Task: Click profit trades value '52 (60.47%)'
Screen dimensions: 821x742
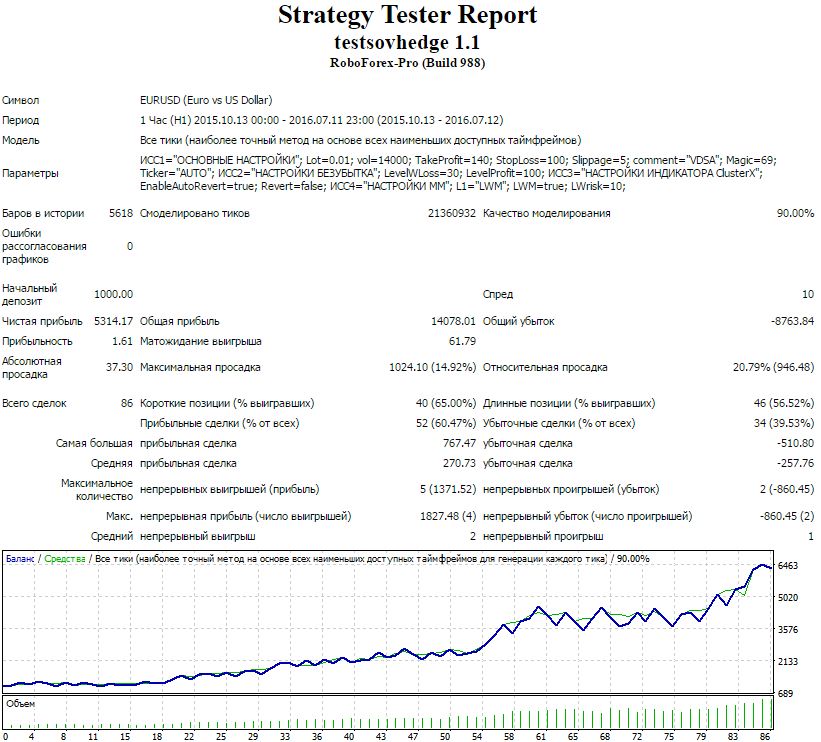Action: (446, 423)
